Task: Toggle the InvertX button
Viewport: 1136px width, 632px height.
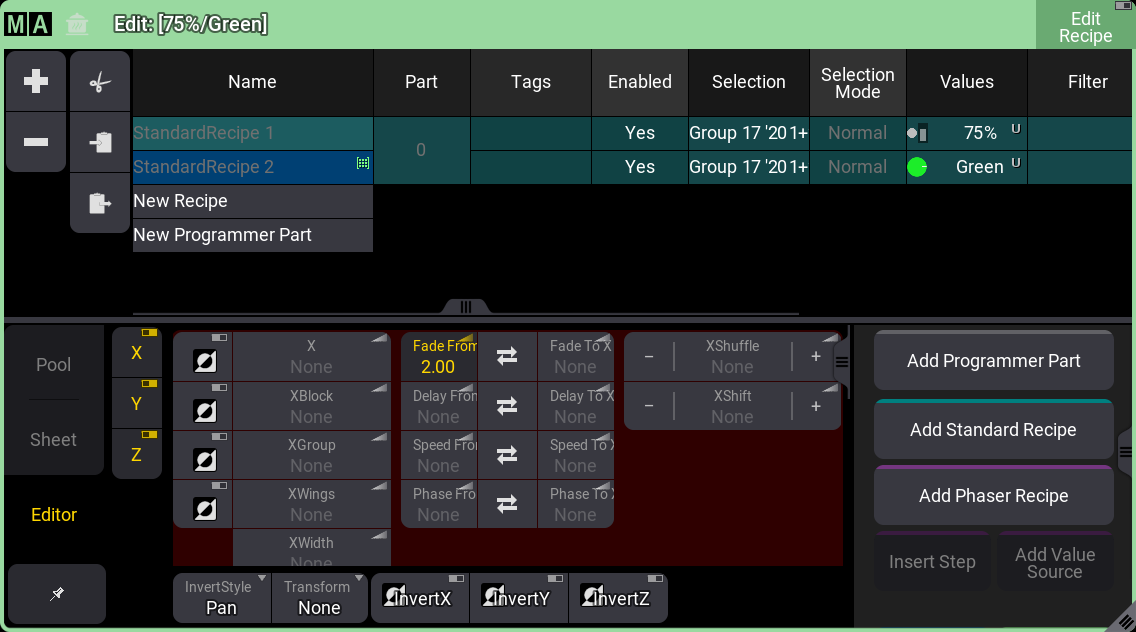Action: pyautogui.click(x=420, y=598)
